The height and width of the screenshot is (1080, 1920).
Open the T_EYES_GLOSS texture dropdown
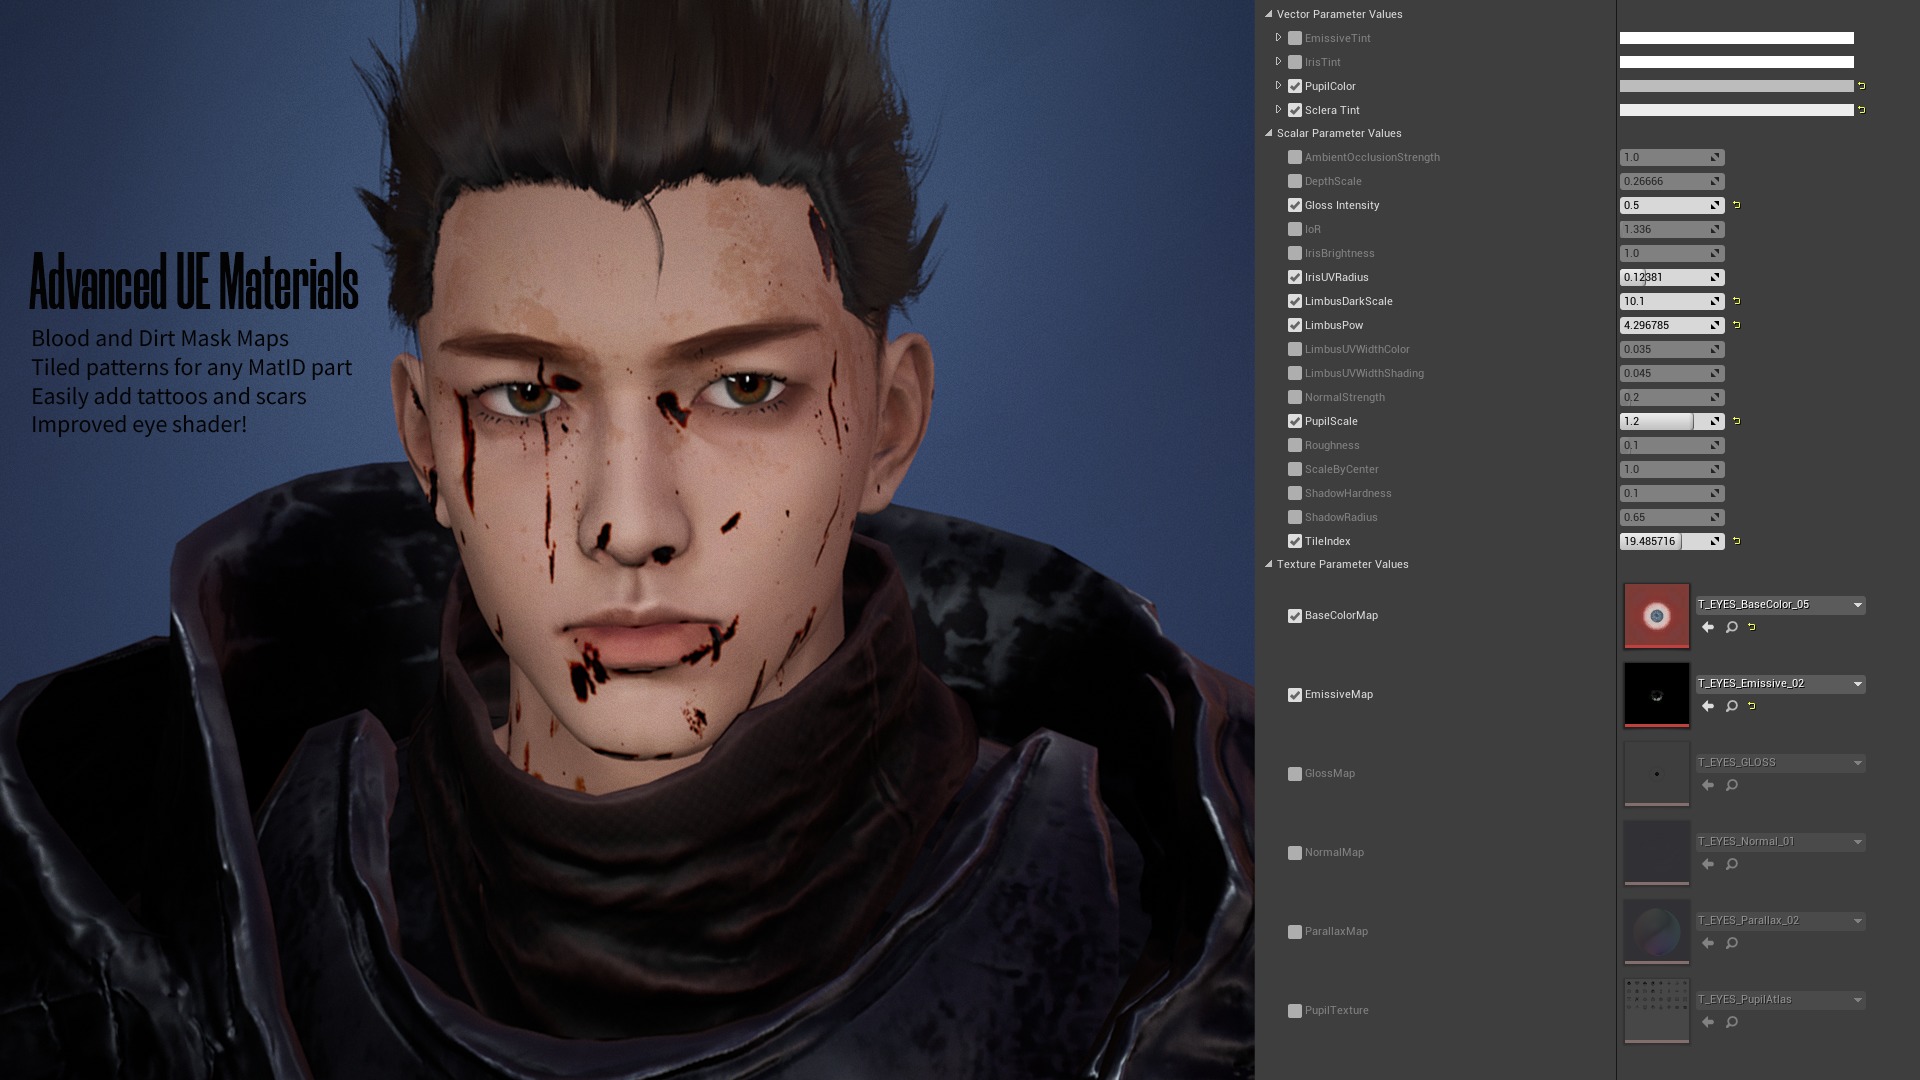click(1780, 763)
